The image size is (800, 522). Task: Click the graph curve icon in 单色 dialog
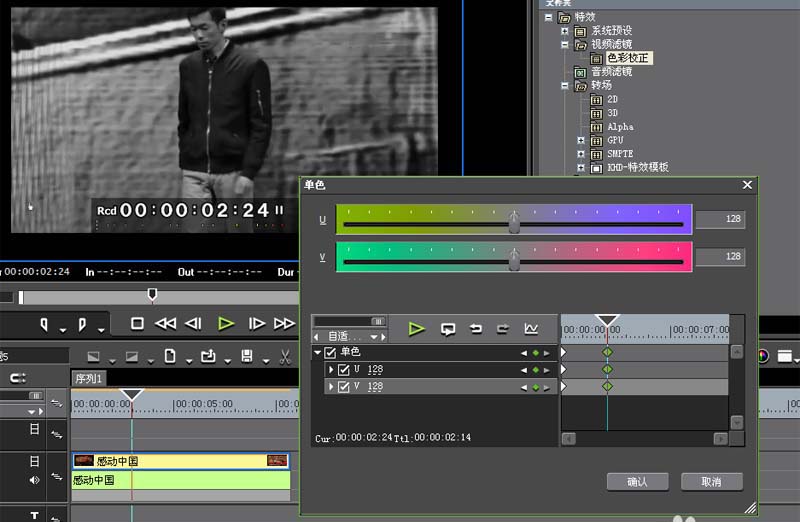click(531, 329)
